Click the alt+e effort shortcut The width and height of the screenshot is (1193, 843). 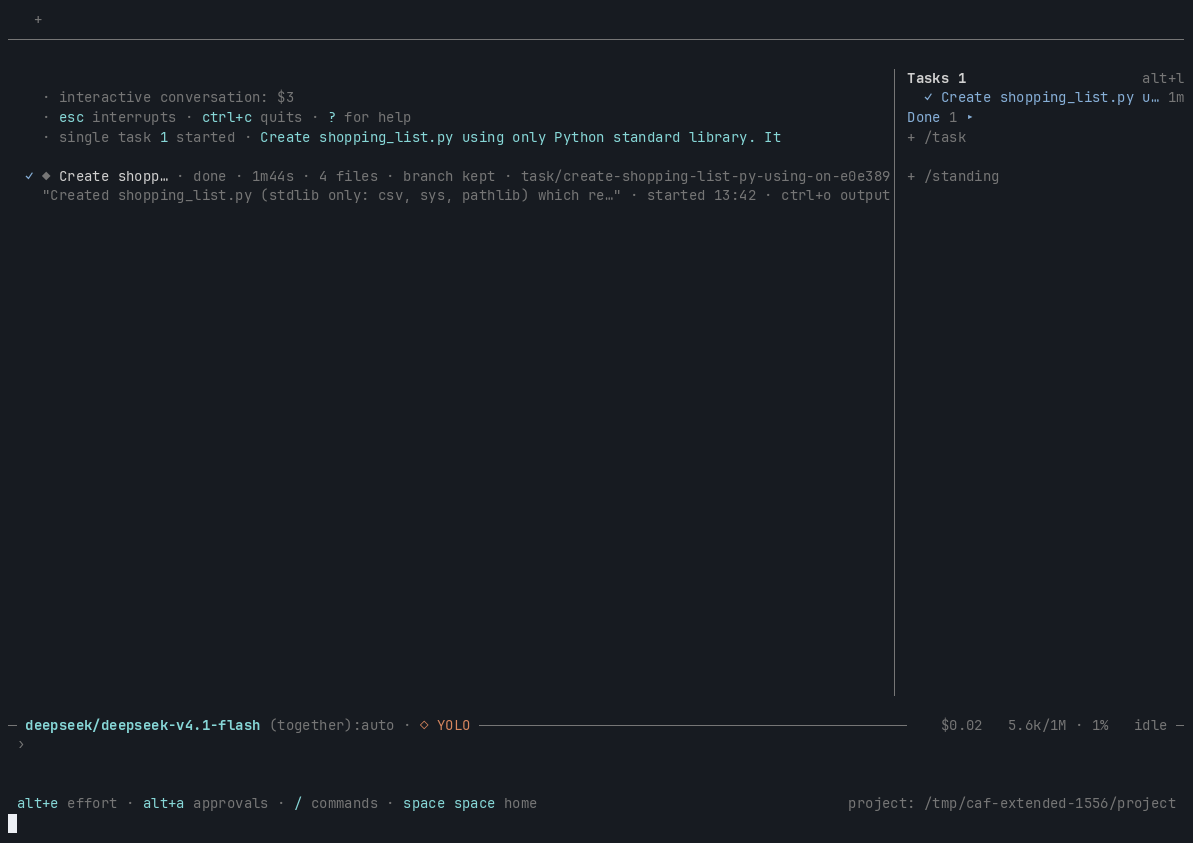click(67, 803)
